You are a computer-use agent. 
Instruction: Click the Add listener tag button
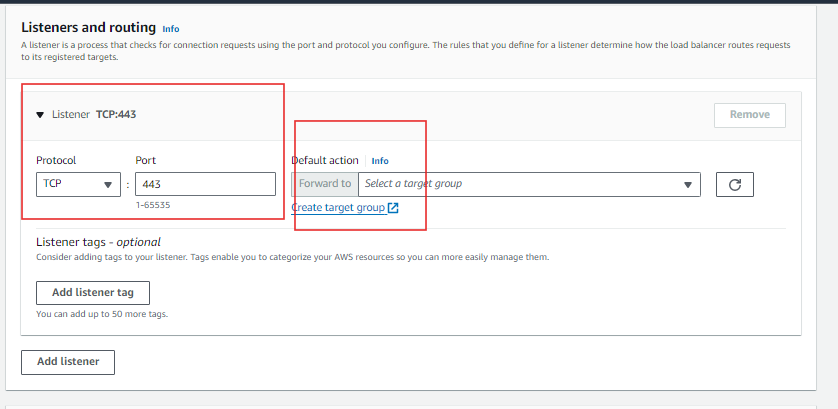pyautogui.click(x=92, y=292)
